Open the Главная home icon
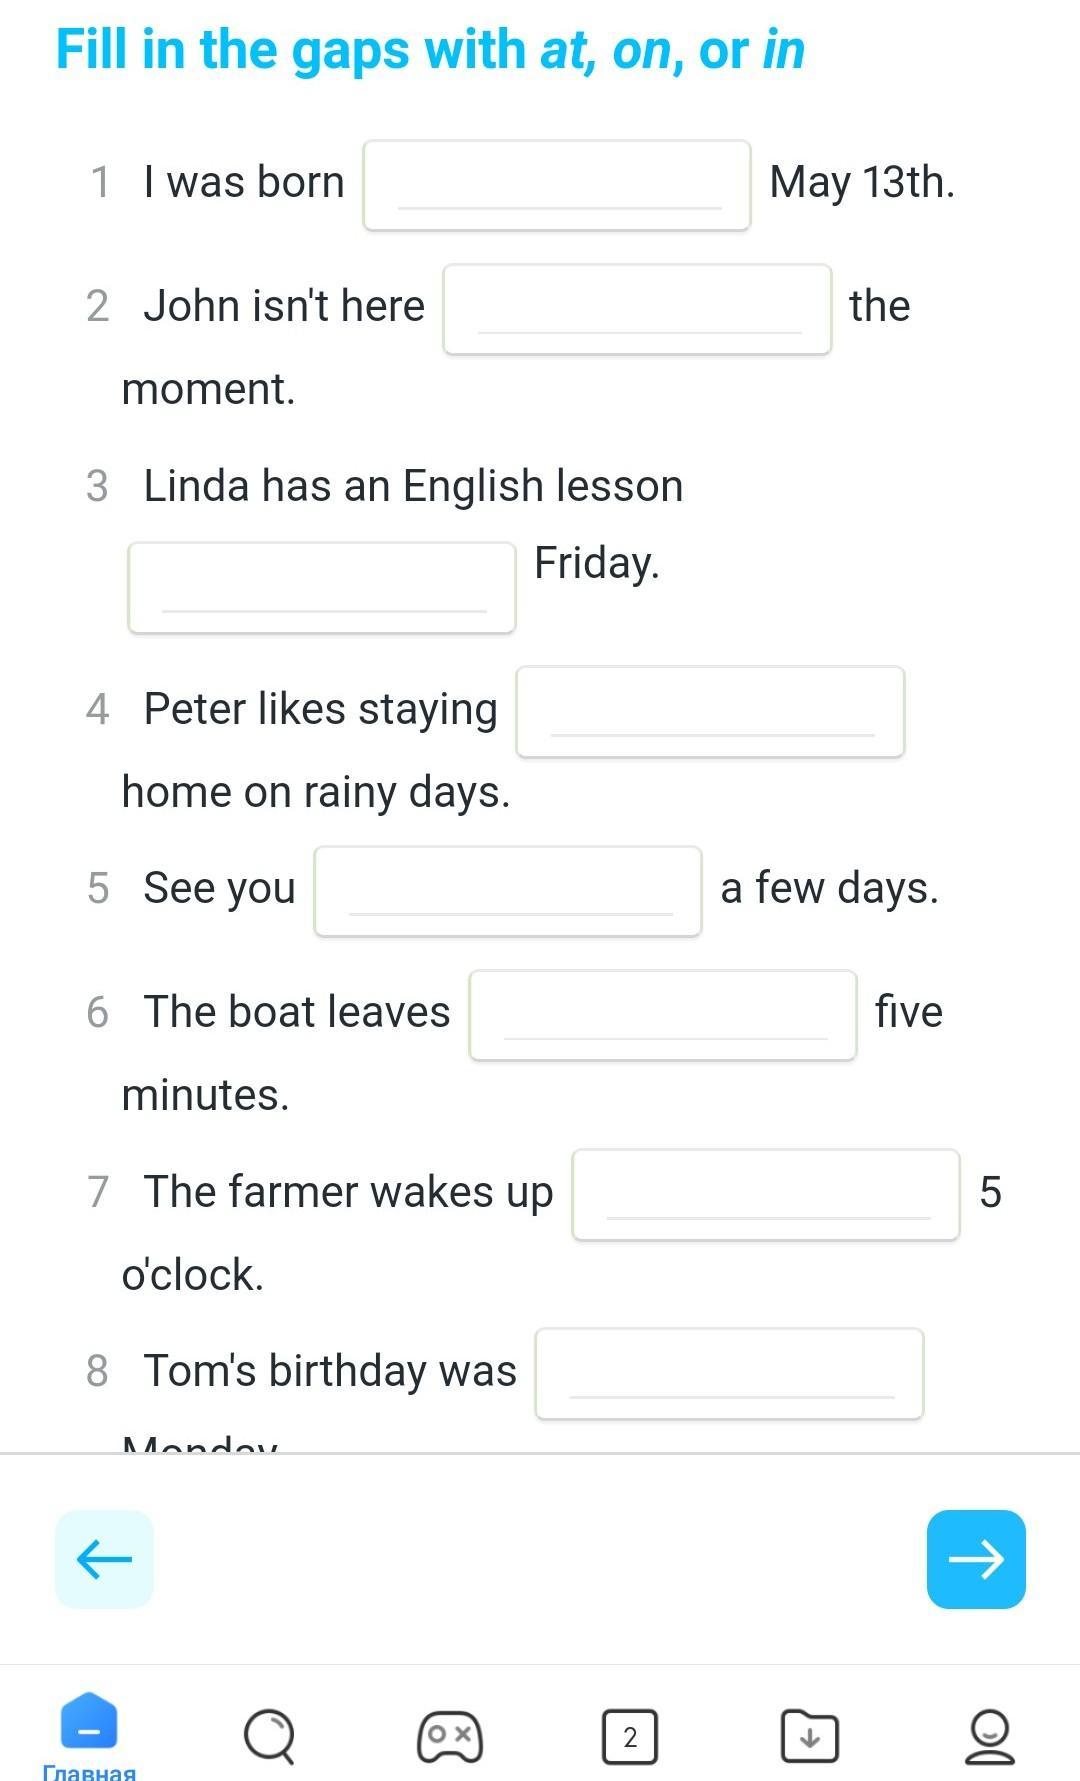 click(89, 1722)
